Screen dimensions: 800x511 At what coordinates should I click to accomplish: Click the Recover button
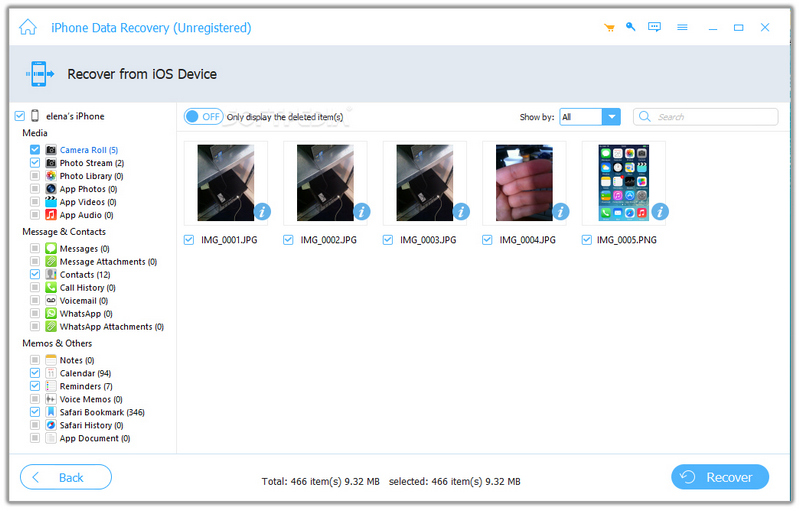pyautogui.click(x=719, y=477)
